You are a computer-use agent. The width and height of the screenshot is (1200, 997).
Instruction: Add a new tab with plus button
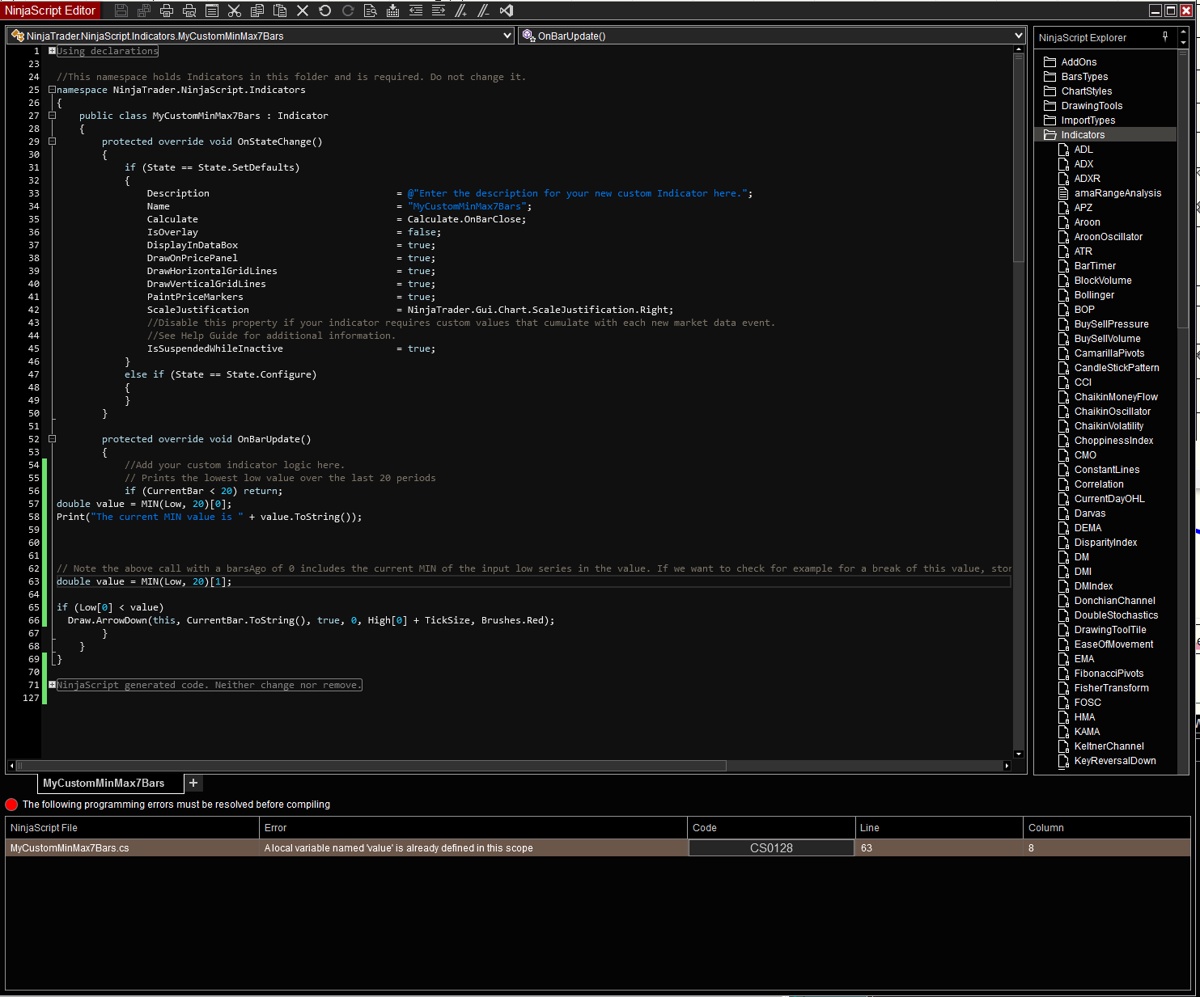point(193,783)
